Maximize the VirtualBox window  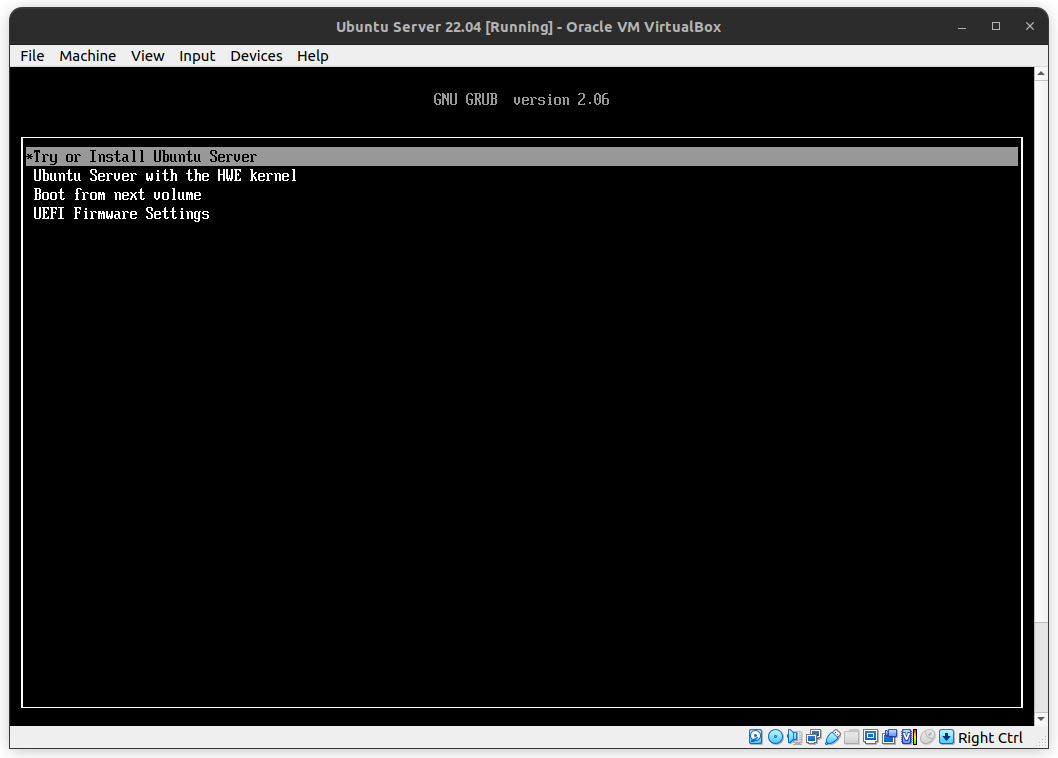pyautogui.click(x=996, y=26)
